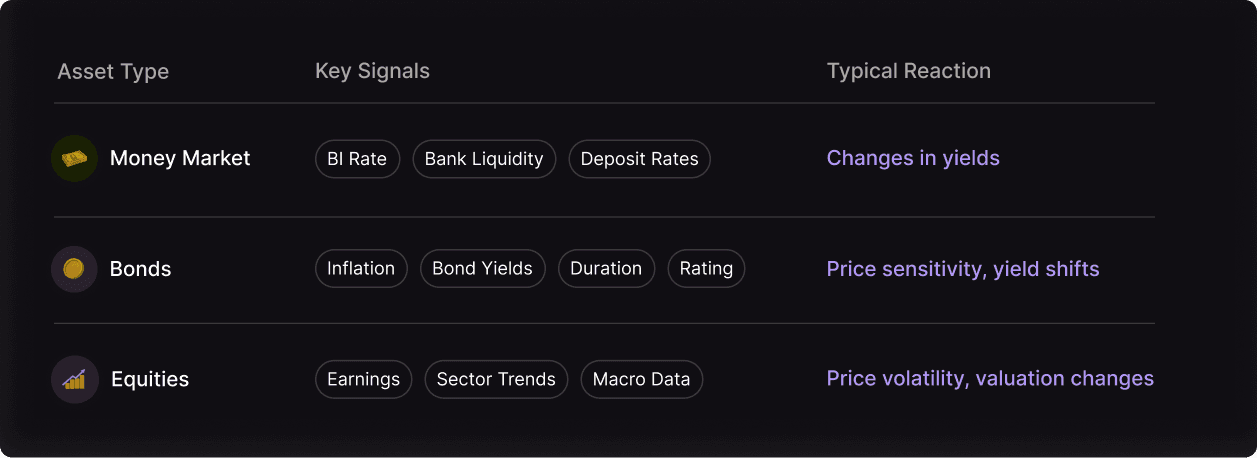Click the Typical Reaction column header
Viewport: 1257px width, 458px height.
(x=909, y=71)
